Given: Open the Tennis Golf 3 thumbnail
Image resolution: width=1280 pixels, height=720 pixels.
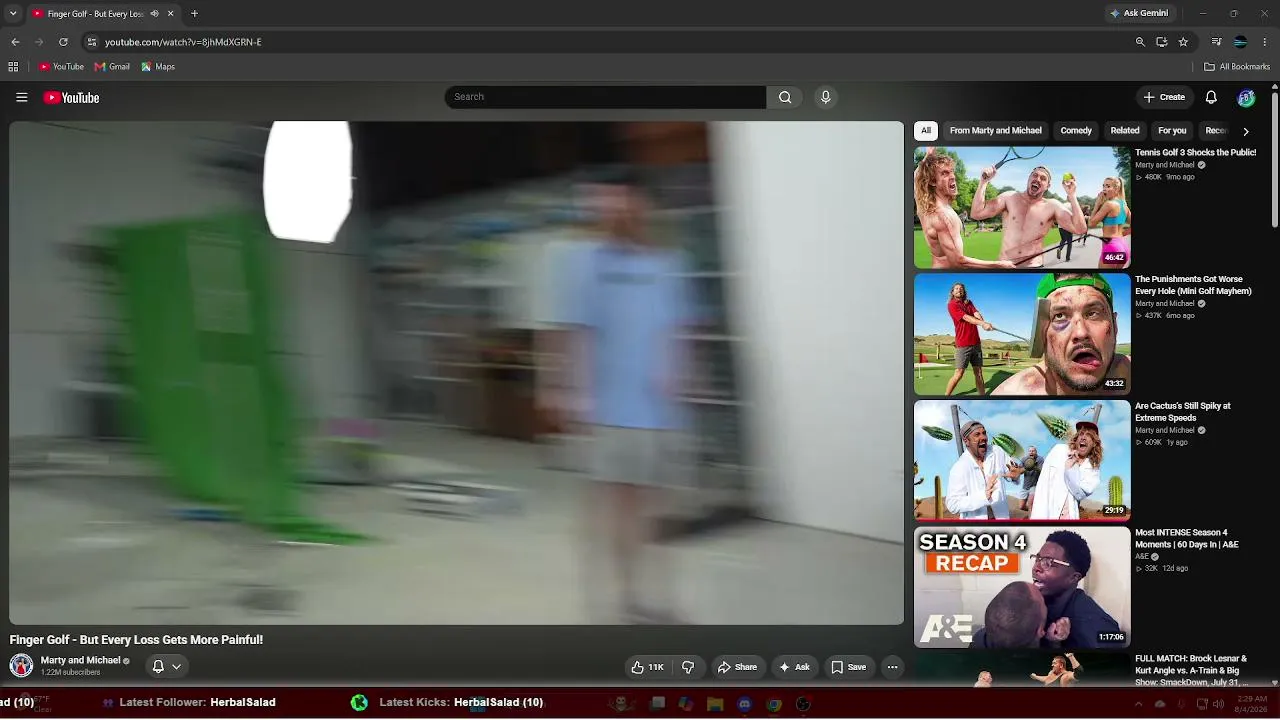Looking at the screenshot, I should tap(1022, 207).
